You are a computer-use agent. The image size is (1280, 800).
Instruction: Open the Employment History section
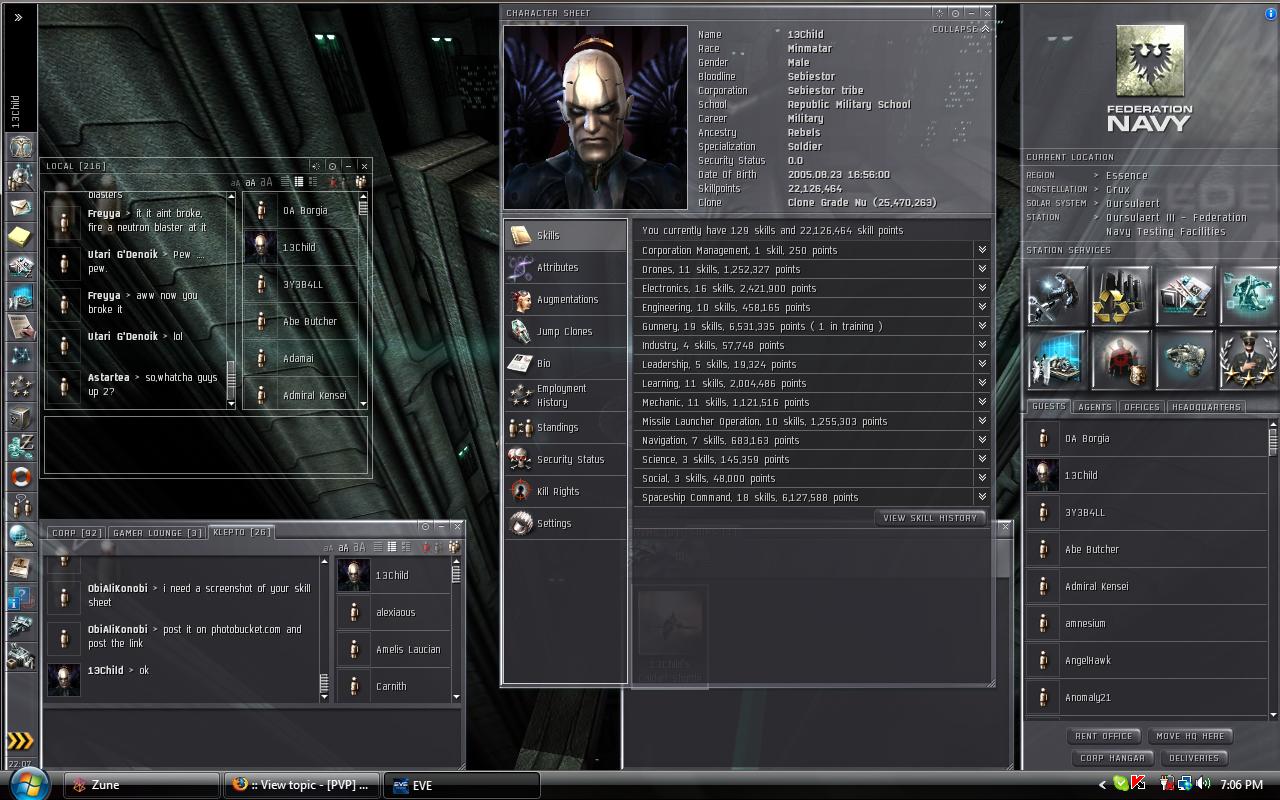point(566,395)
